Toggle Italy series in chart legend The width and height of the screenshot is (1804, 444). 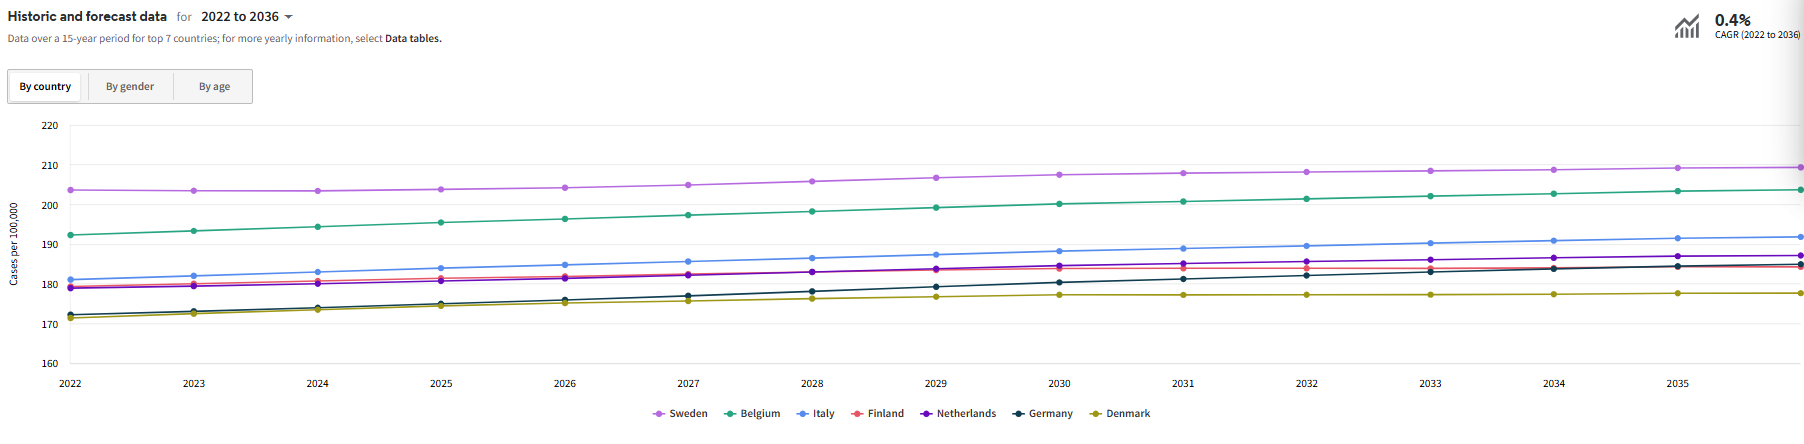point(816,414)
